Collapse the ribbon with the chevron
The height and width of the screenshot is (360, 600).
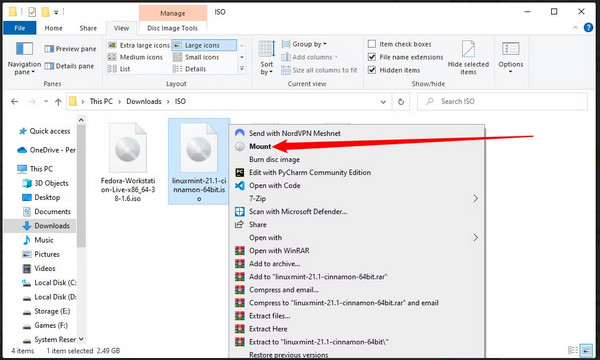tap(575, 28)
